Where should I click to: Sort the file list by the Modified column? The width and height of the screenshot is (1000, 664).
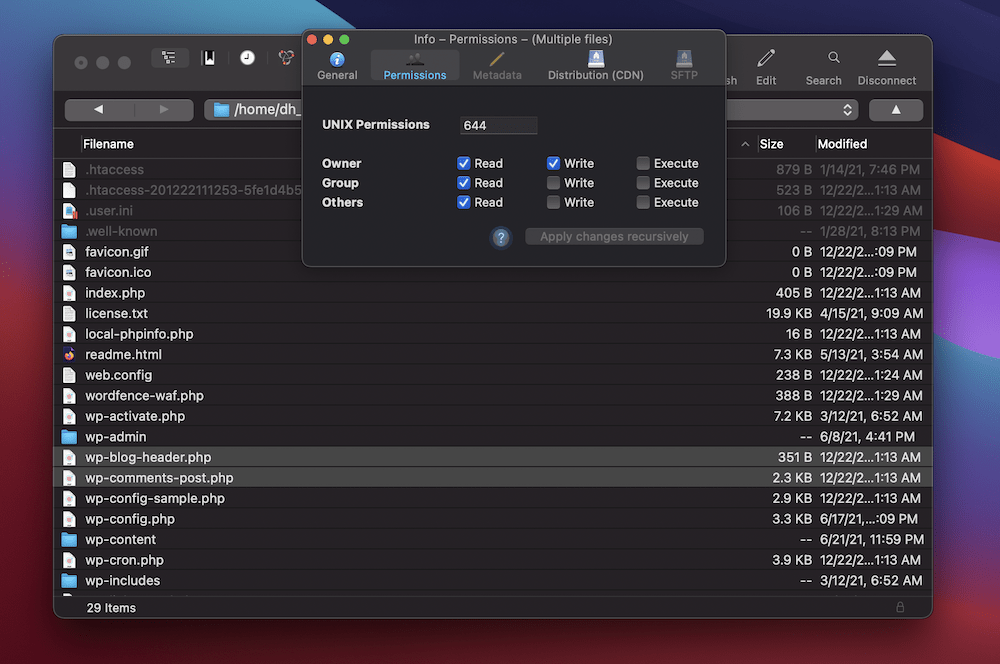coord(842,144)
